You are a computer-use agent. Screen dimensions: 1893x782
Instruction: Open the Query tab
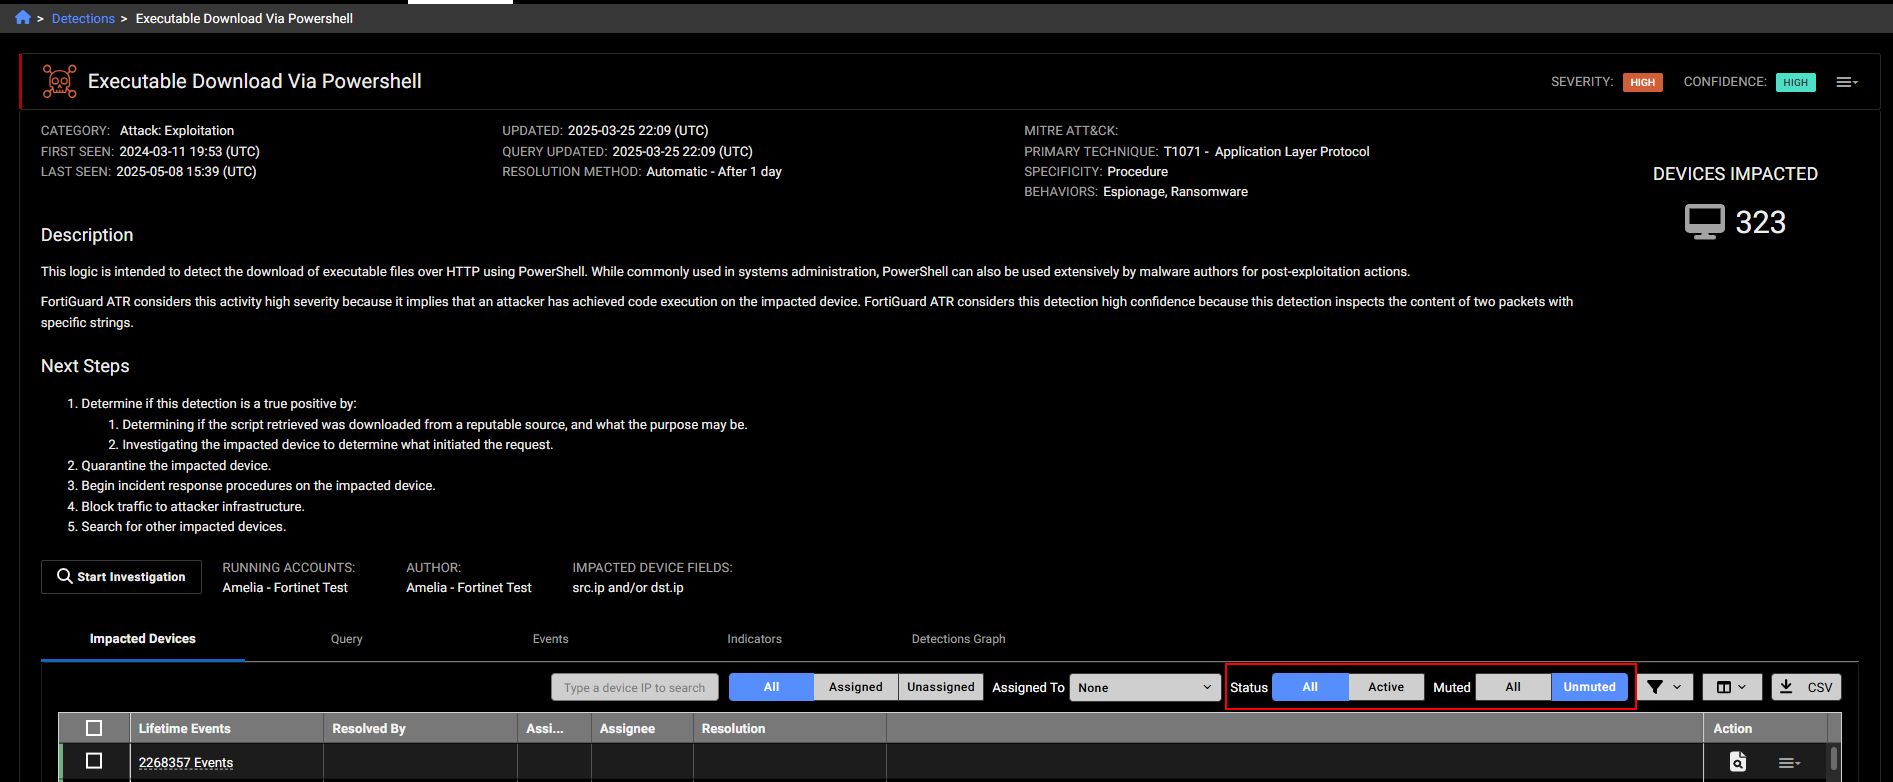[347, 639]
